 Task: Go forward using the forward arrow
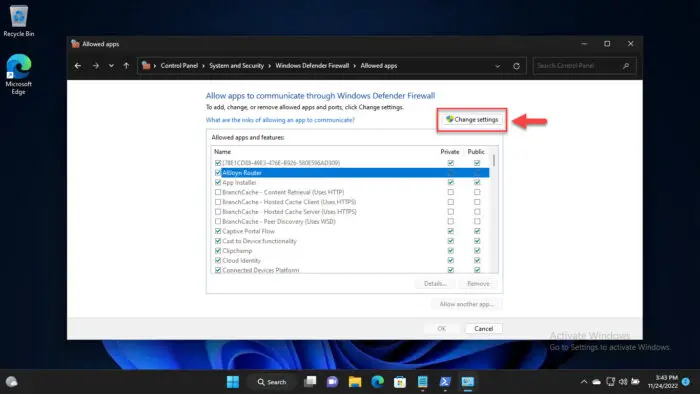point(96,66)
